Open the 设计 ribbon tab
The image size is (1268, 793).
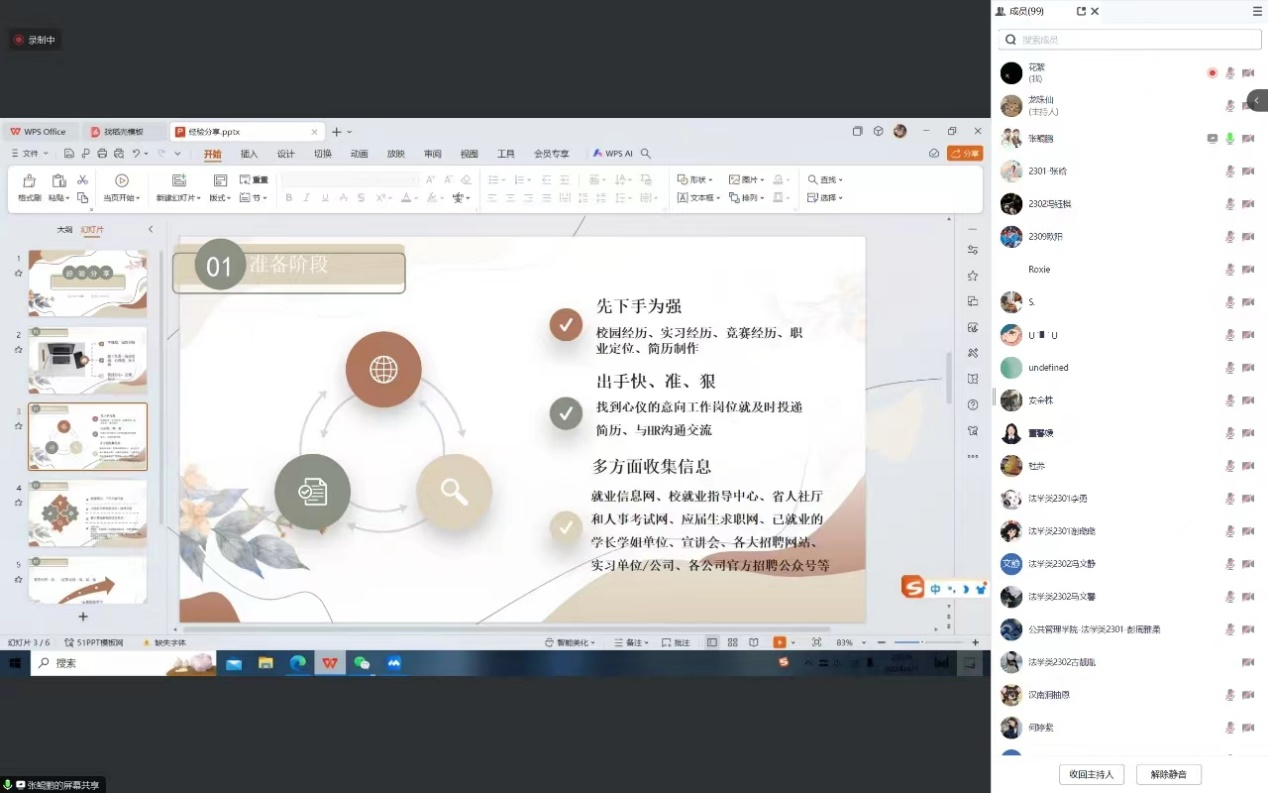(x=286, y=154)
